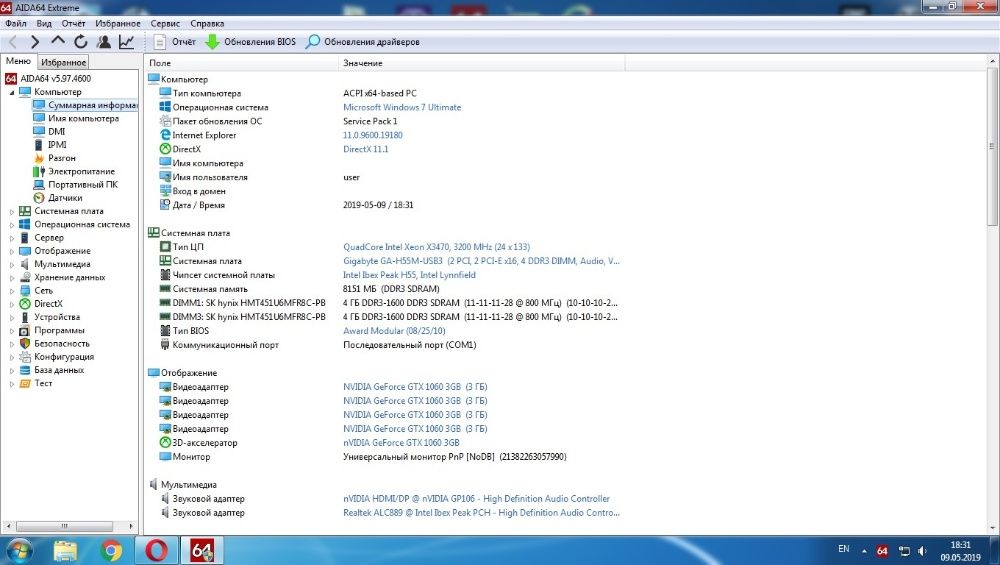Open the Справка menu

click(x=207, y=24)
